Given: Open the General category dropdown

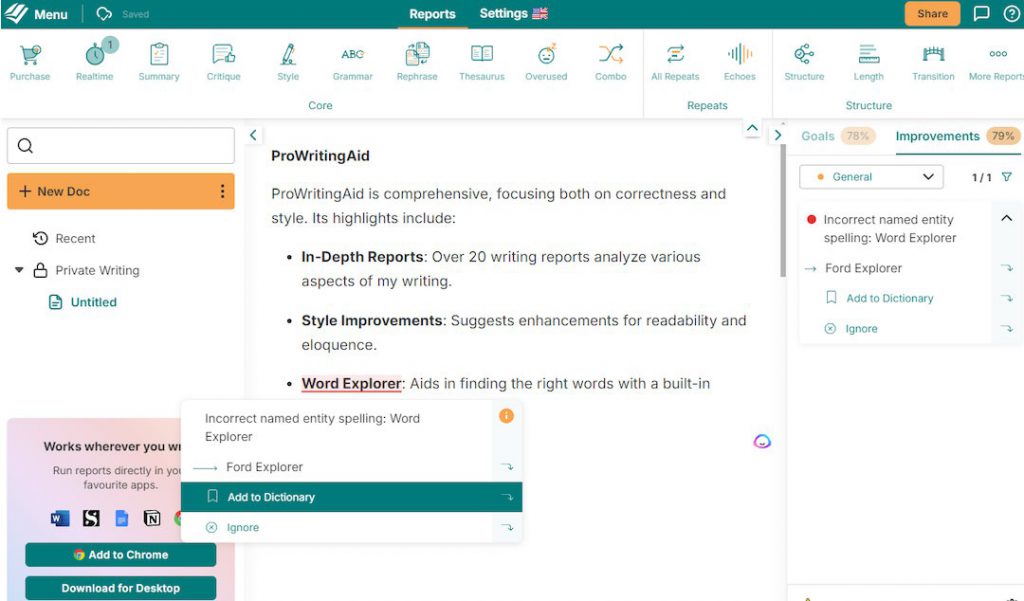Looking at the screenshot, I should coord(871,177).
